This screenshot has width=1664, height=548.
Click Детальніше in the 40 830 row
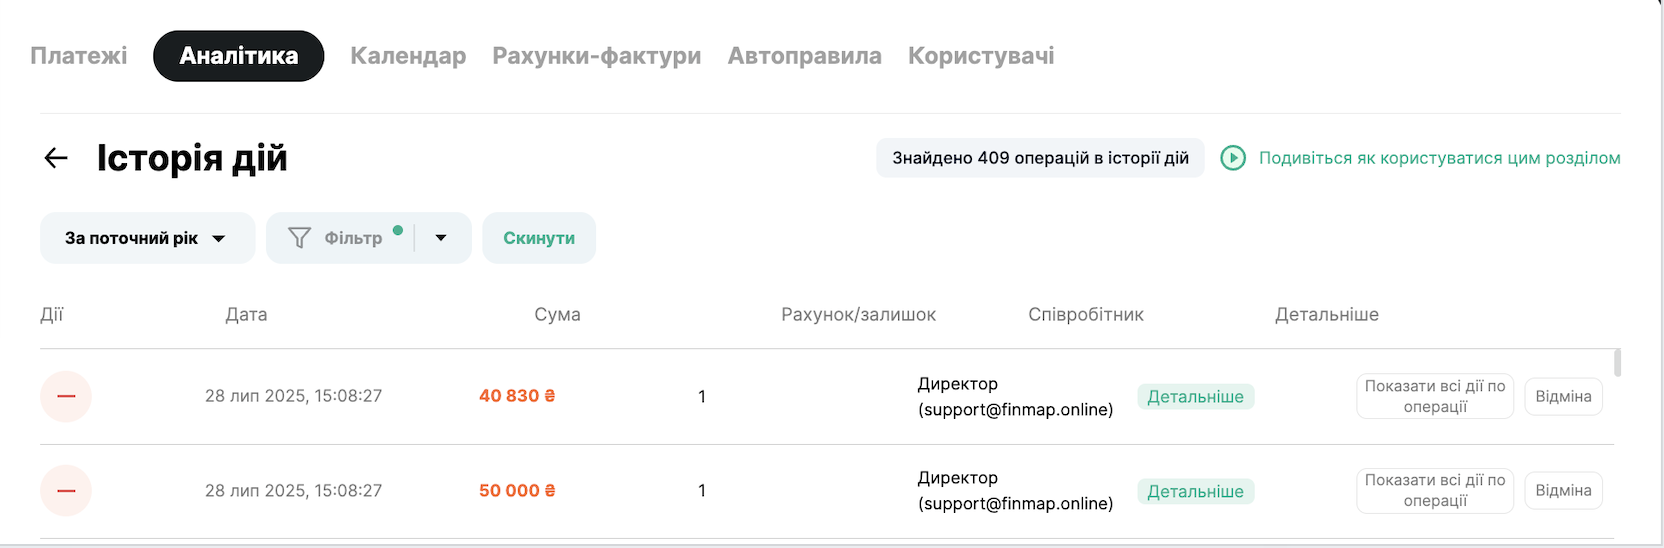1195,397
